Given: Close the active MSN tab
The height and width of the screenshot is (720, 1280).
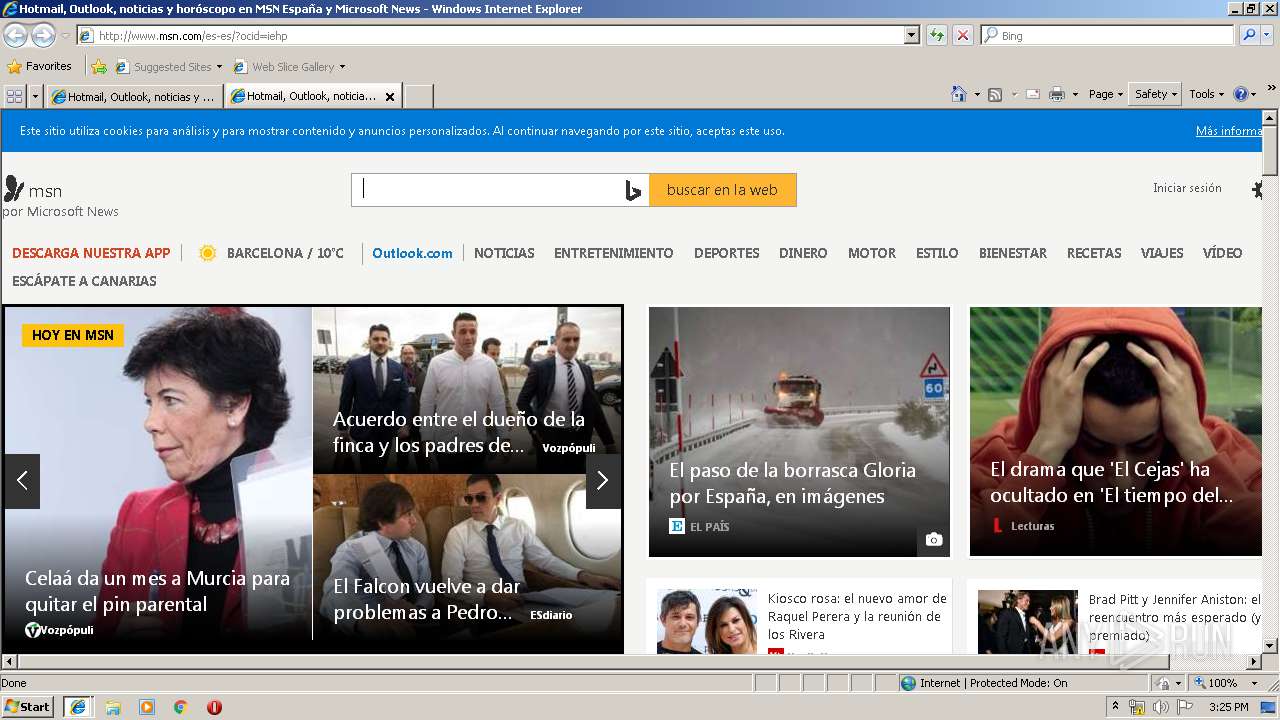Looking at the screenshot, I should click(x=390, y=97).
